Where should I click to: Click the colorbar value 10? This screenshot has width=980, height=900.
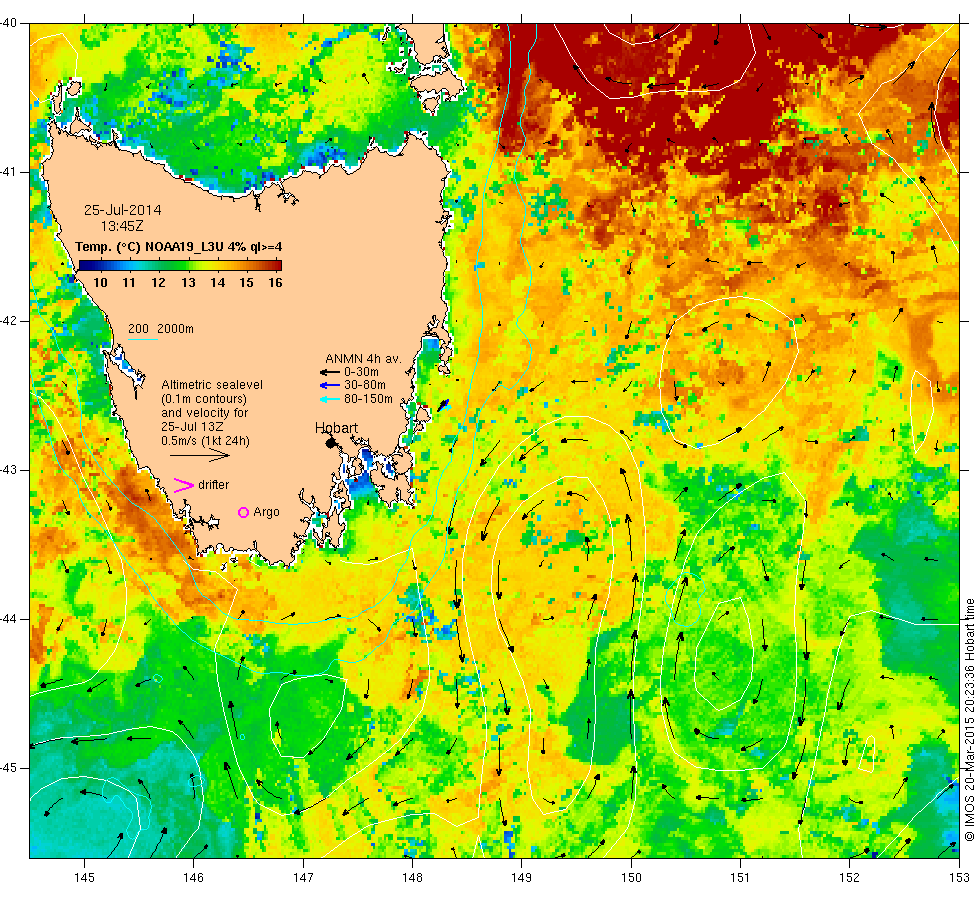(100, 282)
